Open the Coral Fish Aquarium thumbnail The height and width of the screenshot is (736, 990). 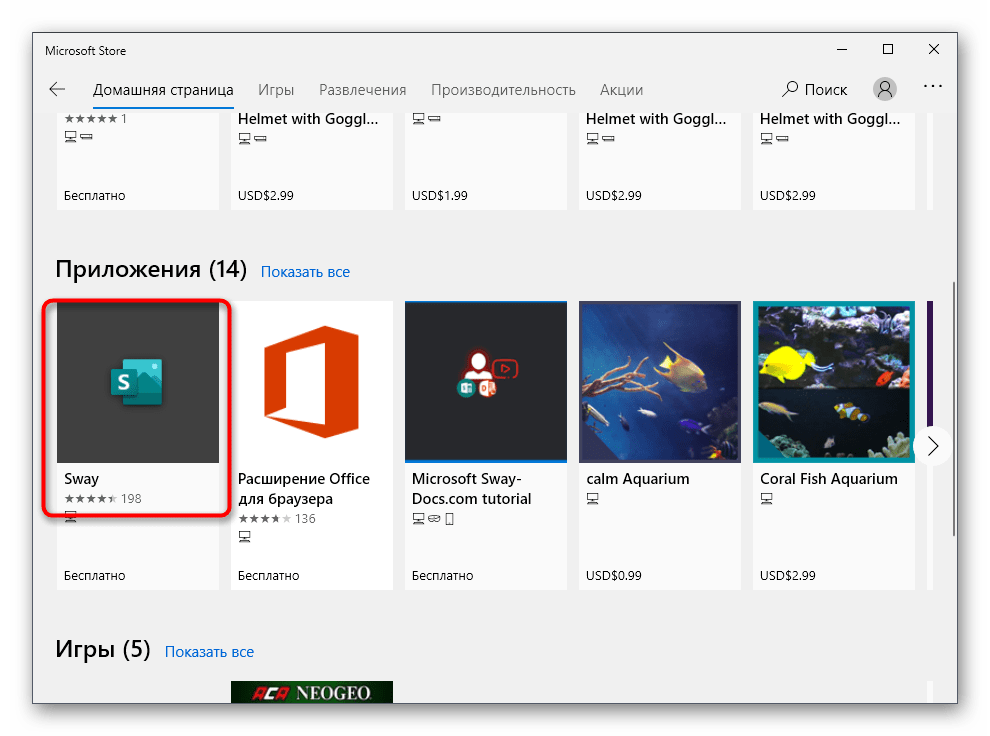[x=834, y=382]
